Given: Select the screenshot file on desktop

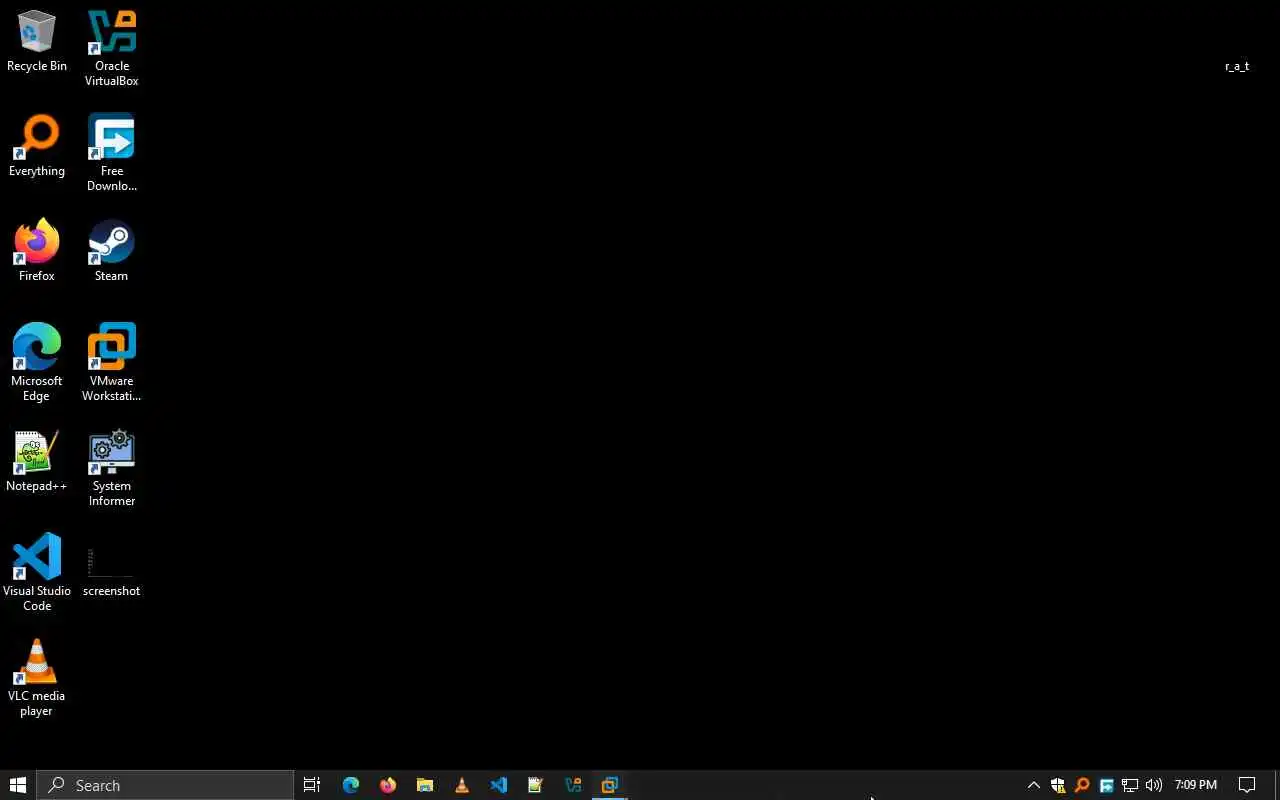Looking at the screenshot, I should point(111,572).
